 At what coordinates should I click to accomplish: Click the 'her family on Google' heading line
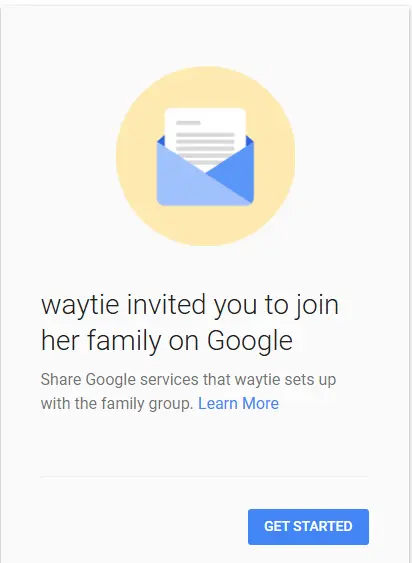[x=167, y=341]
